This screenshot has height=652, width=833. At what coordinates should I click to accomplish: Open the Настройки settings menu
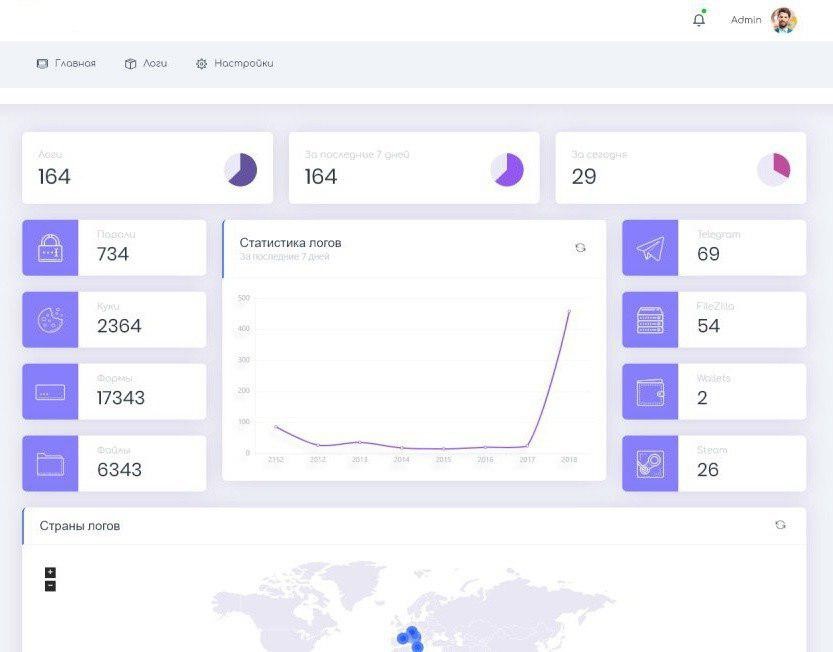[x=234, y=63]
